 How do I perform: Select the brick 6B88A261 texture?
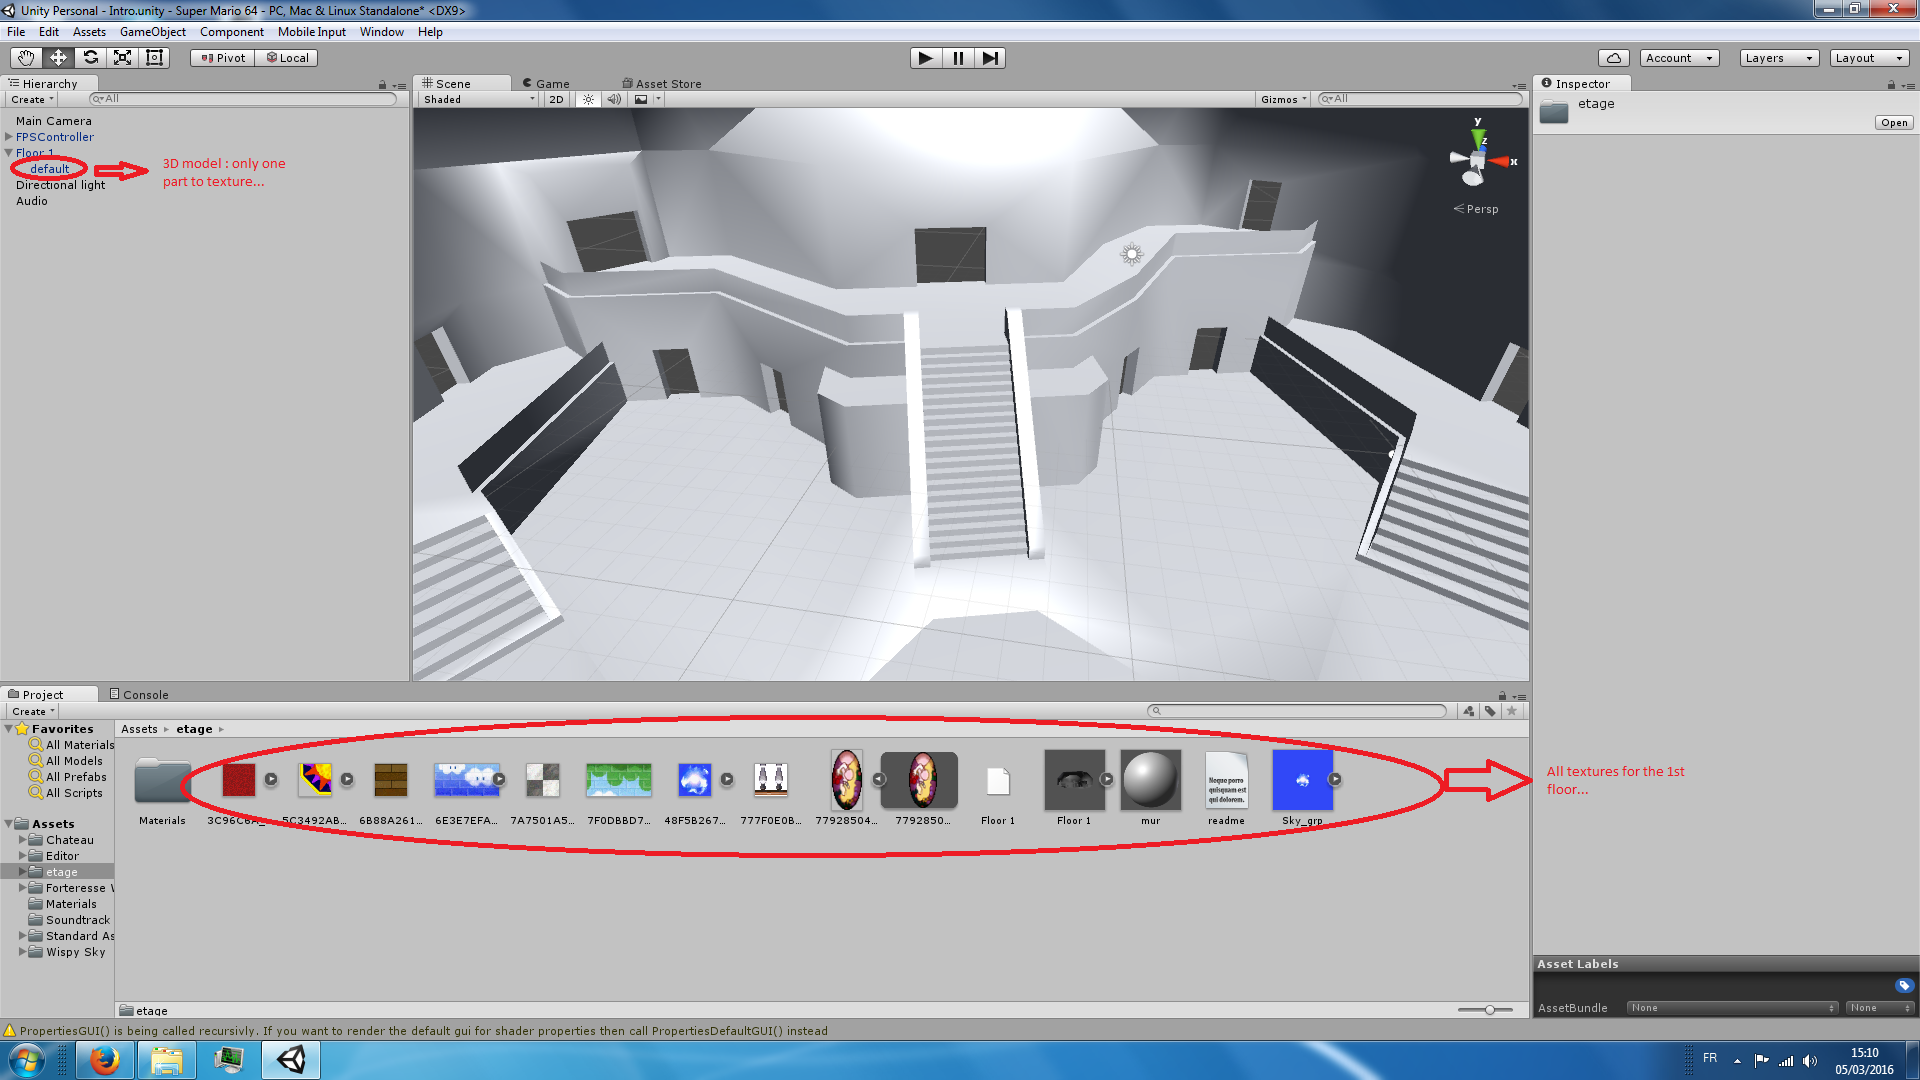(391, 780)
